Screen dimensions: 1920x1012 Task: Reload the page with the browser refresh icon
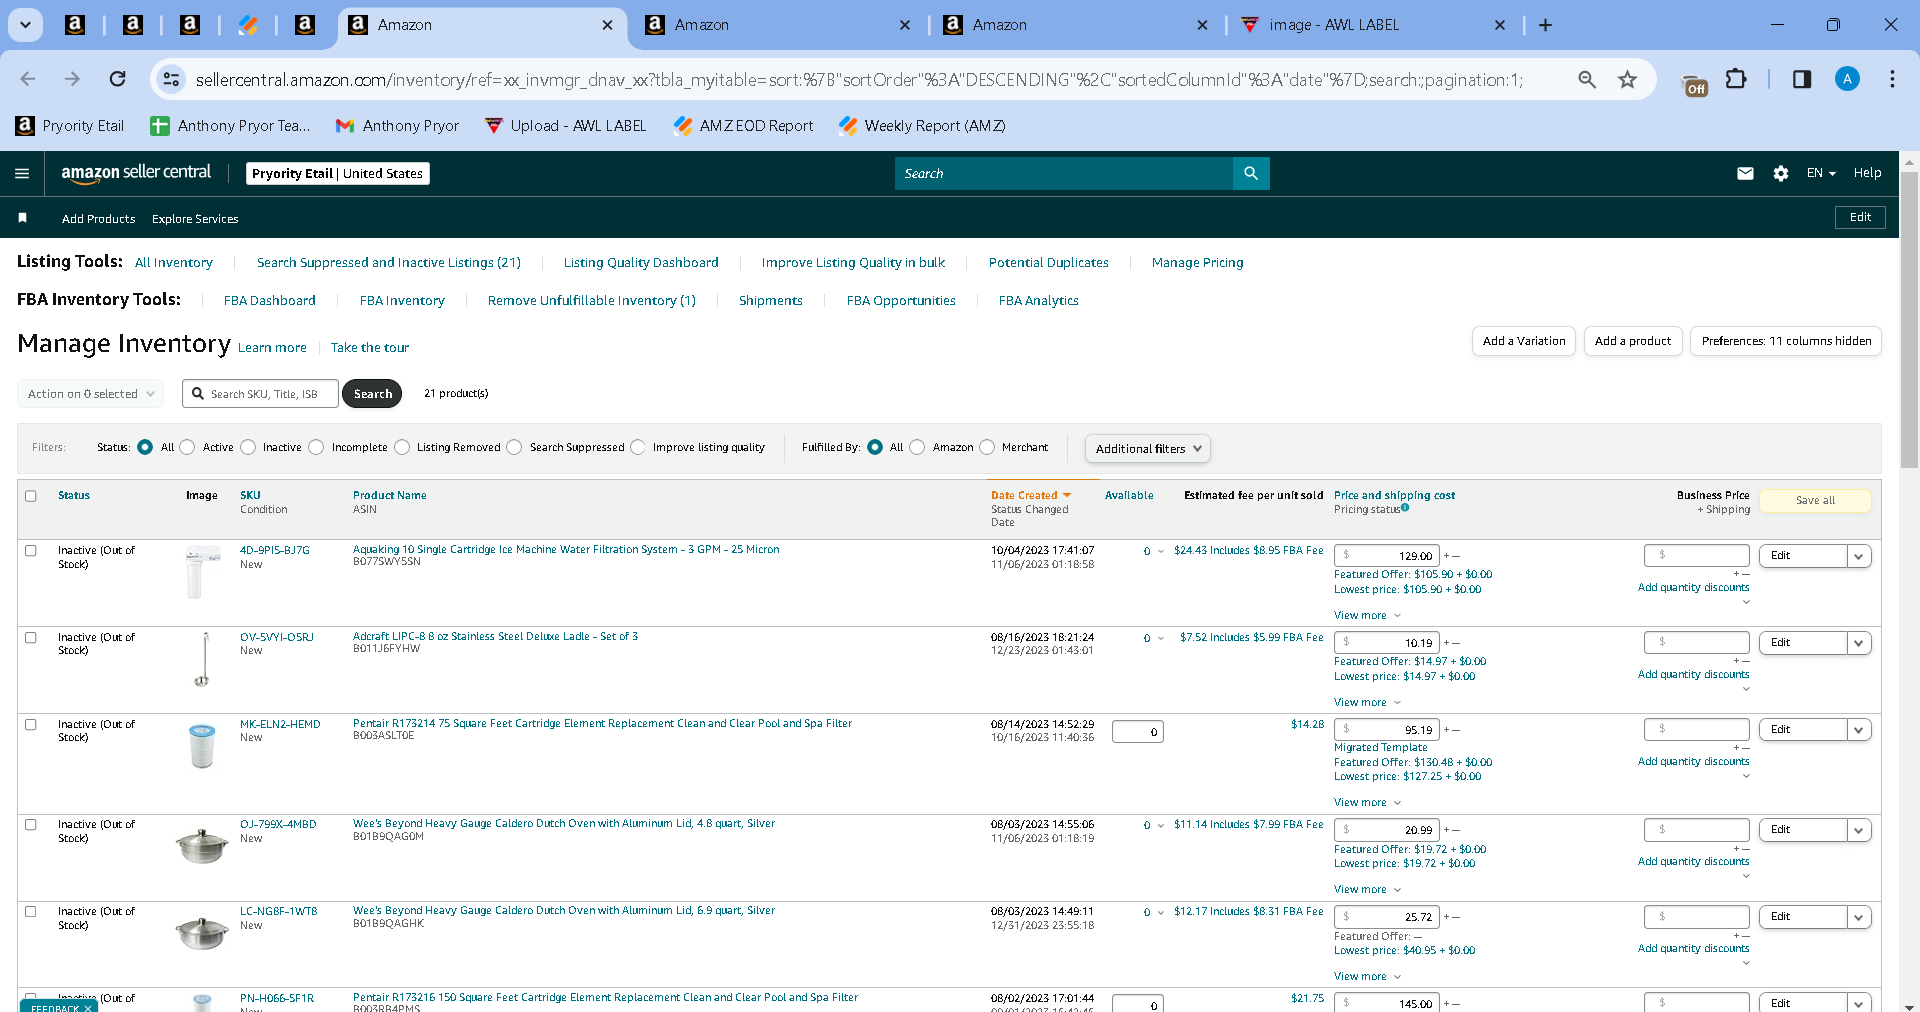117,79
